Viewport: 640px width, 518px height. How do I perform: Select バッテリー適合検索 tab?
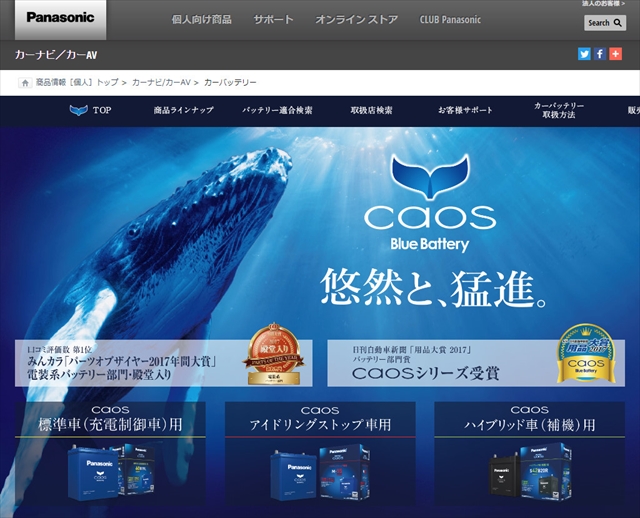pos(277,110)
